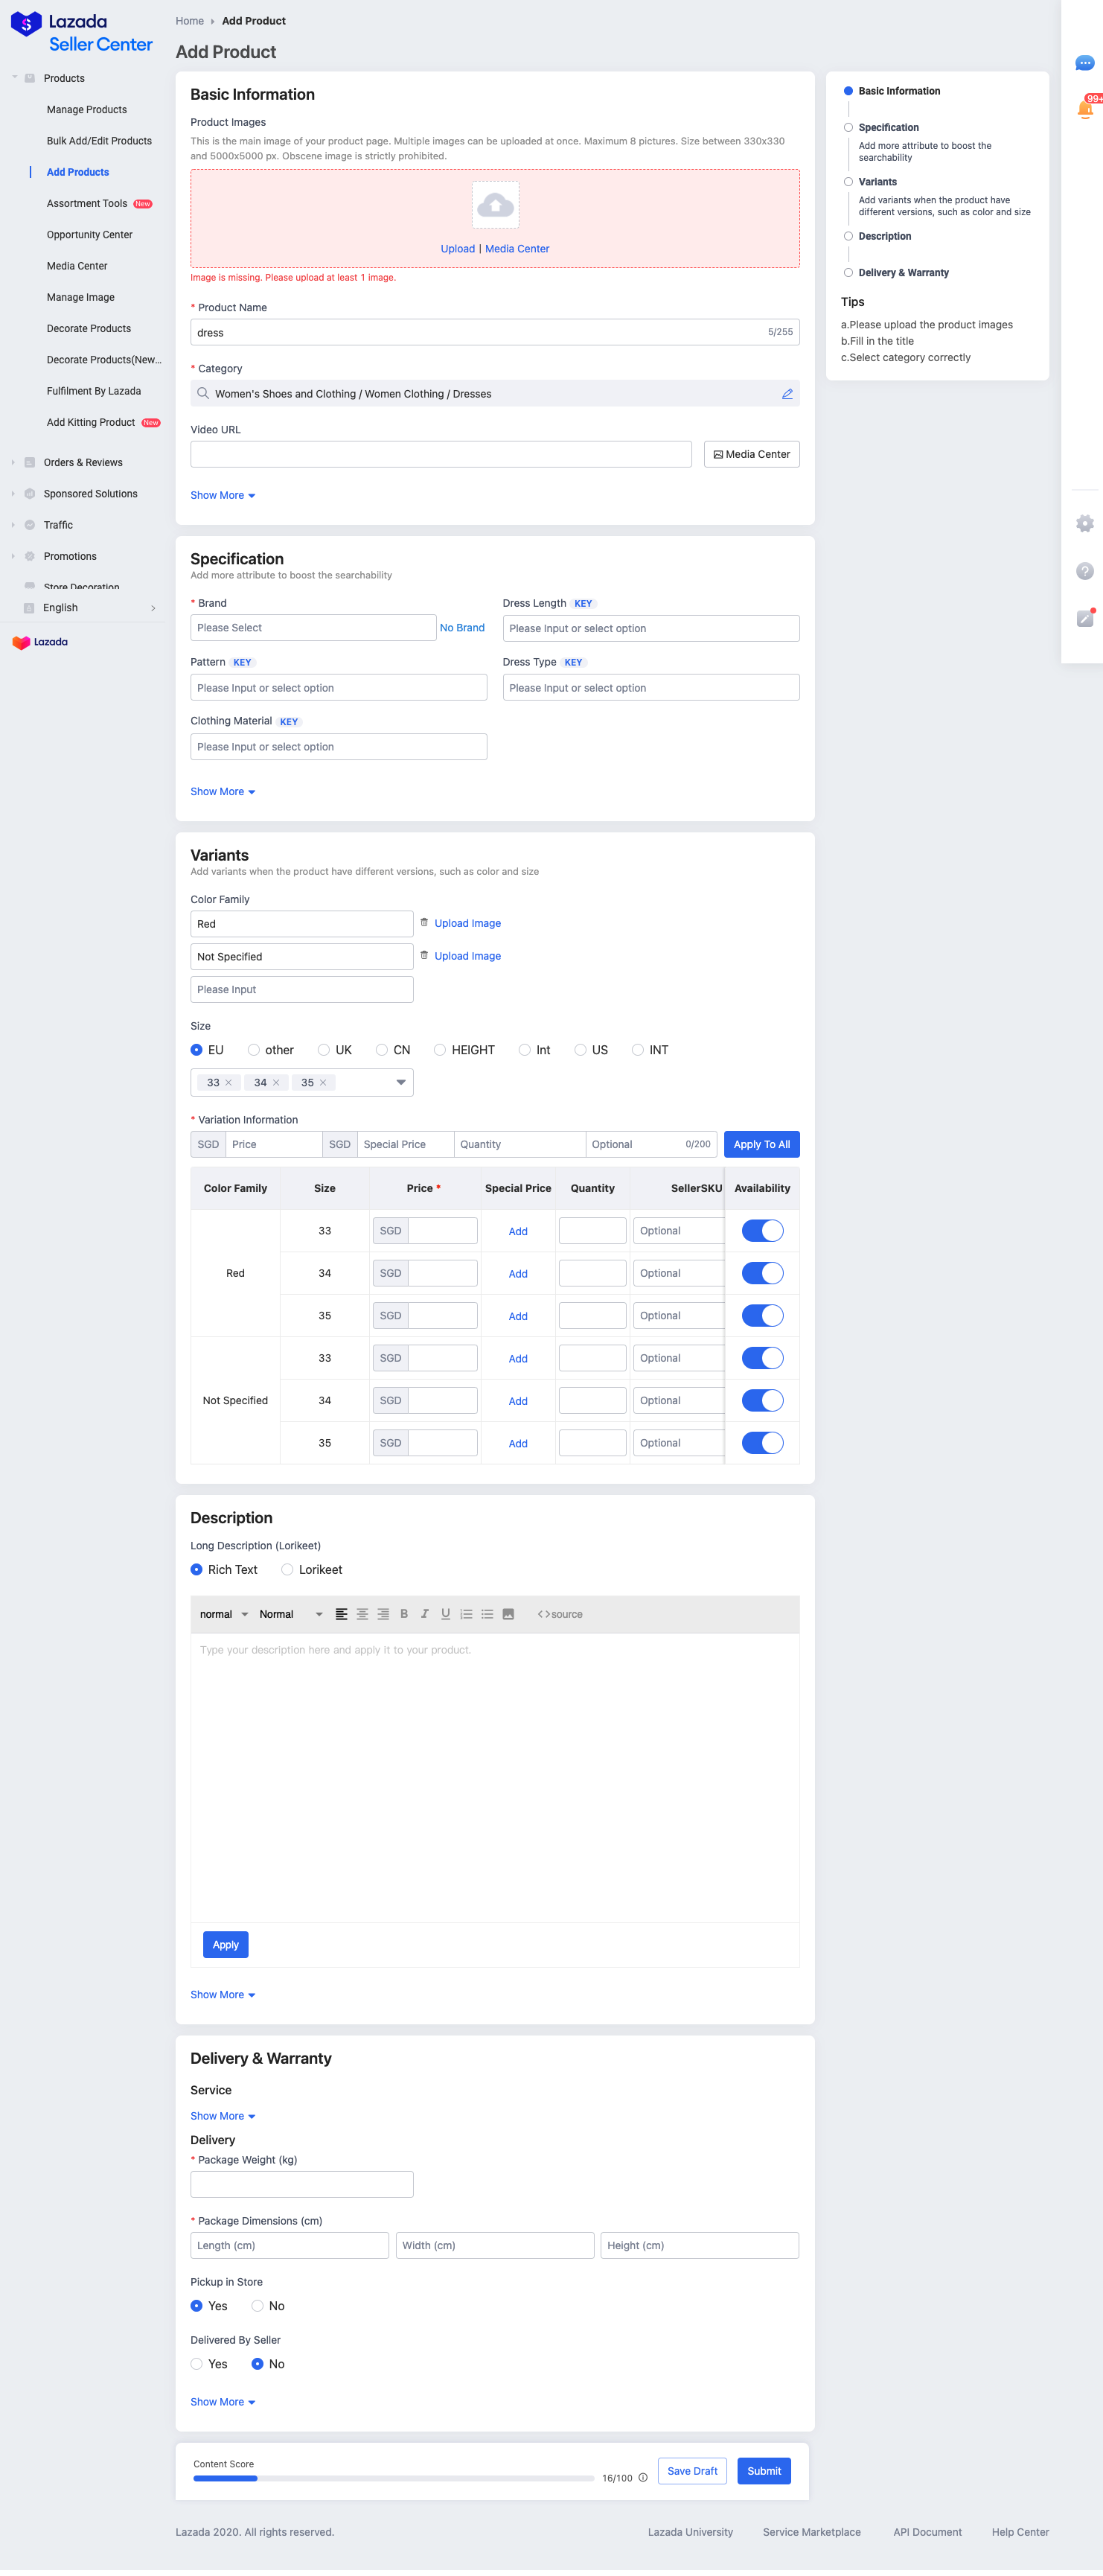Insert image in description editor toolbar
This screenshot has width=1103, height=2576.
(508, 1614)
